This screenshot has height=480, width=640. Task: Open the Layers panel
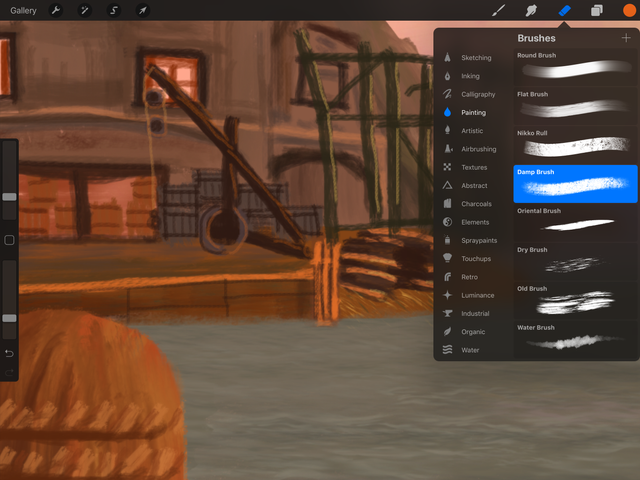pos(597,10)
